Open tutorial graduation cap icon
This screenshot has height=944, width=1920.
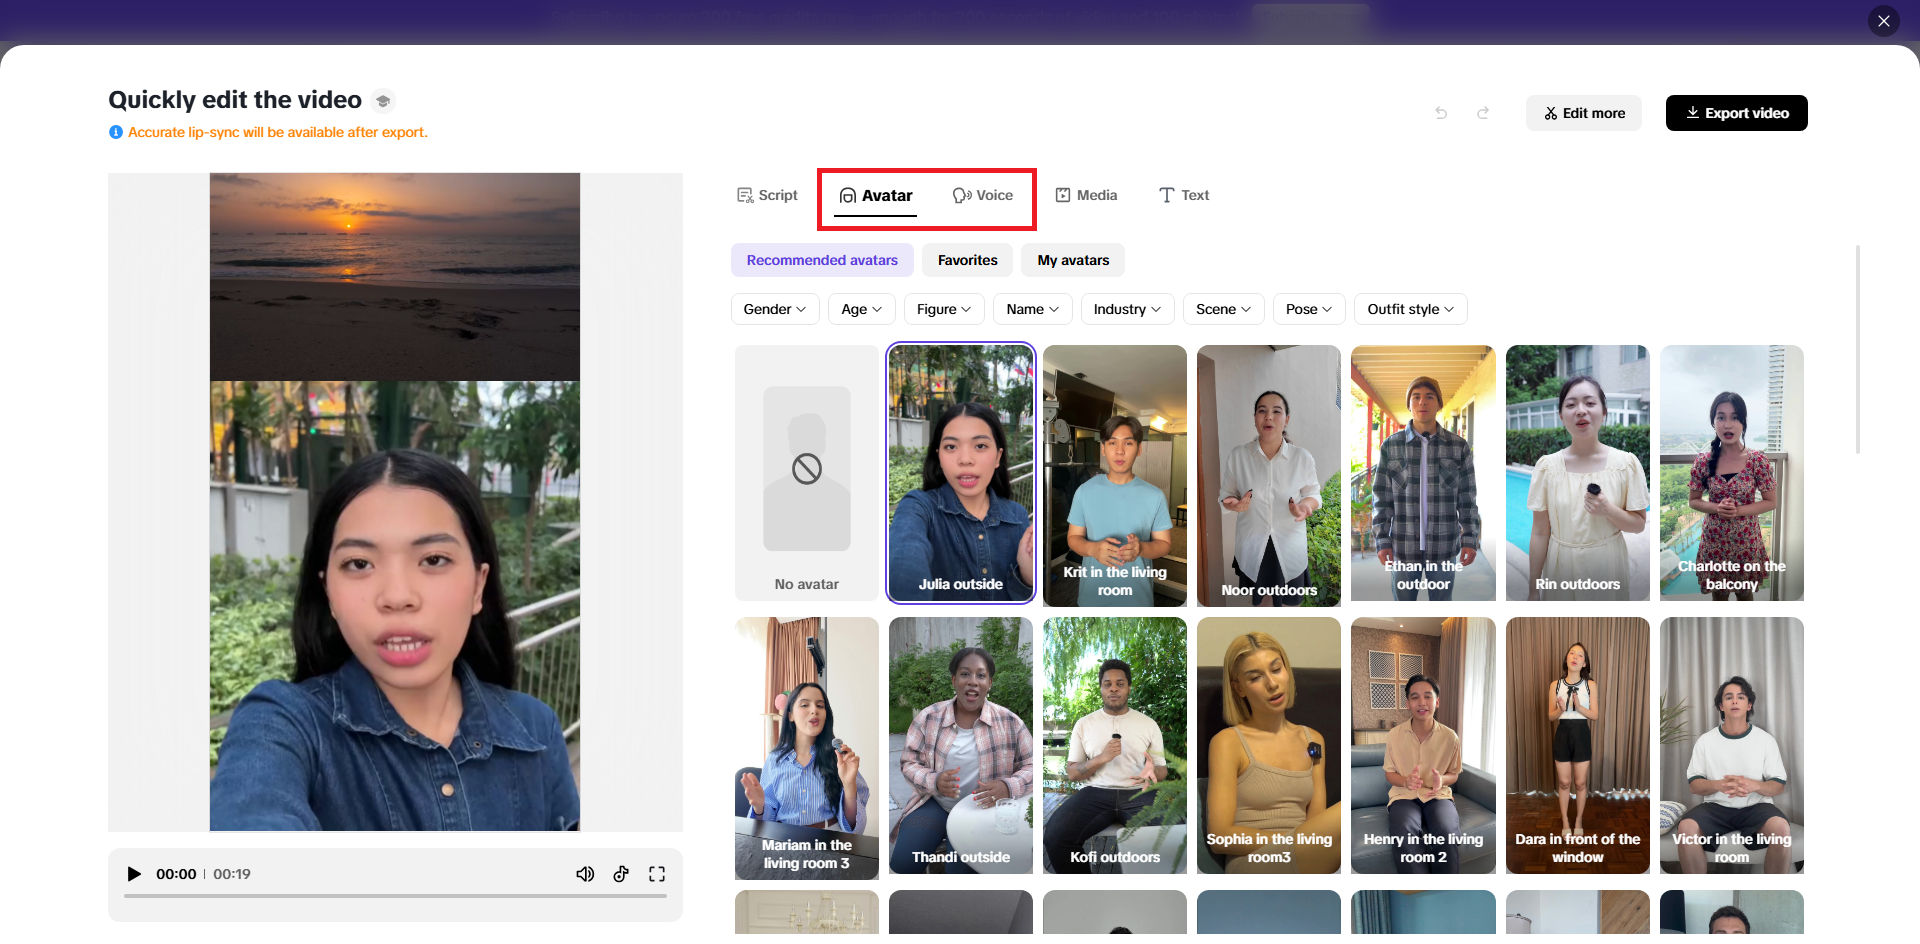[383, 101]
